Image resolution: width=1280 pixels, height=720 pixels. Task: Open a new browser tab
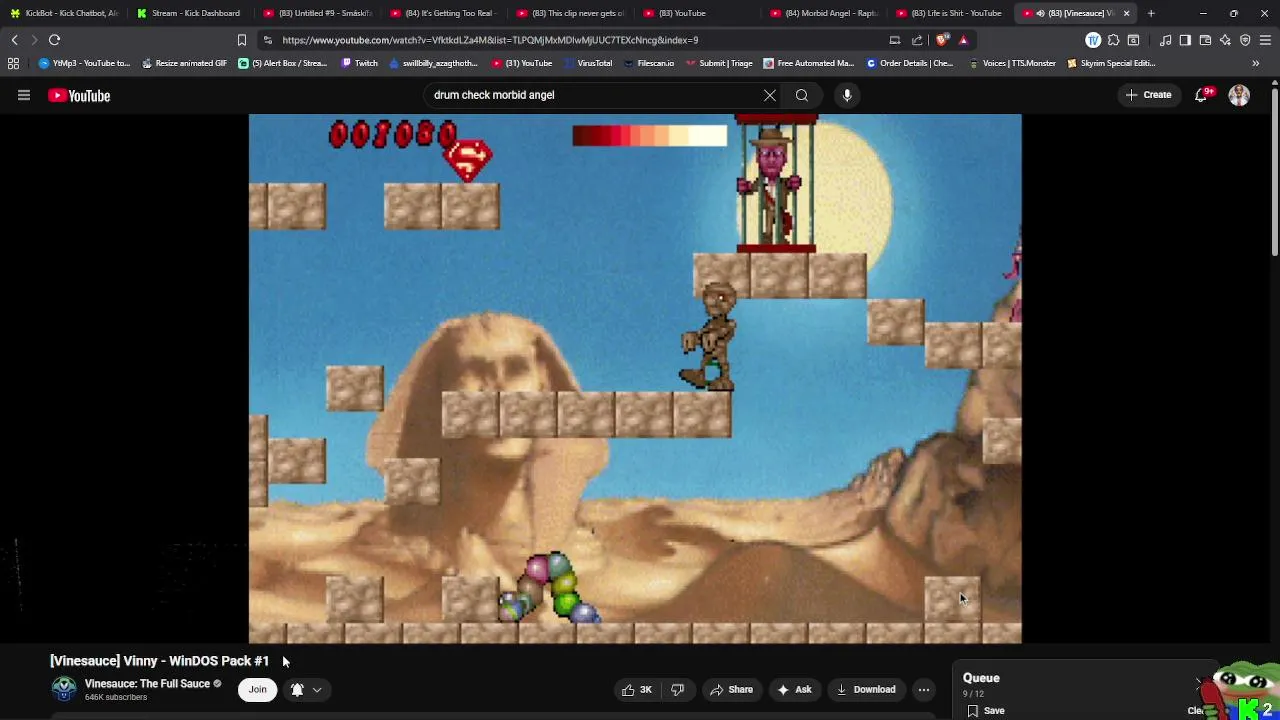pyautogui.click(x=1151, y=13)
